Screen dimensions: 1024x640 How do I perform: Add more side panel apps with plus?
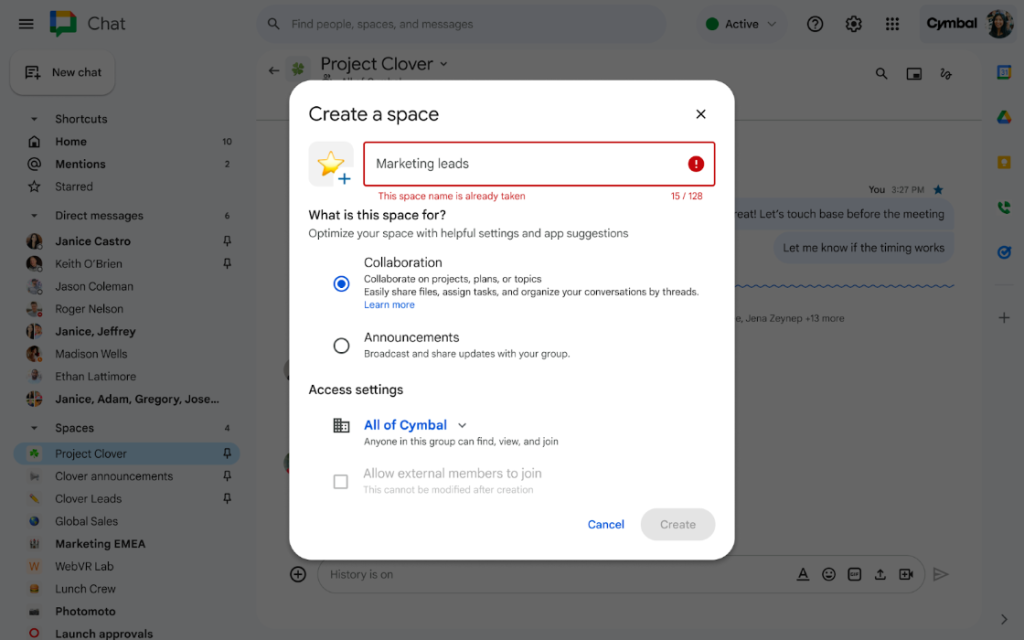(x=1004, y=318)
